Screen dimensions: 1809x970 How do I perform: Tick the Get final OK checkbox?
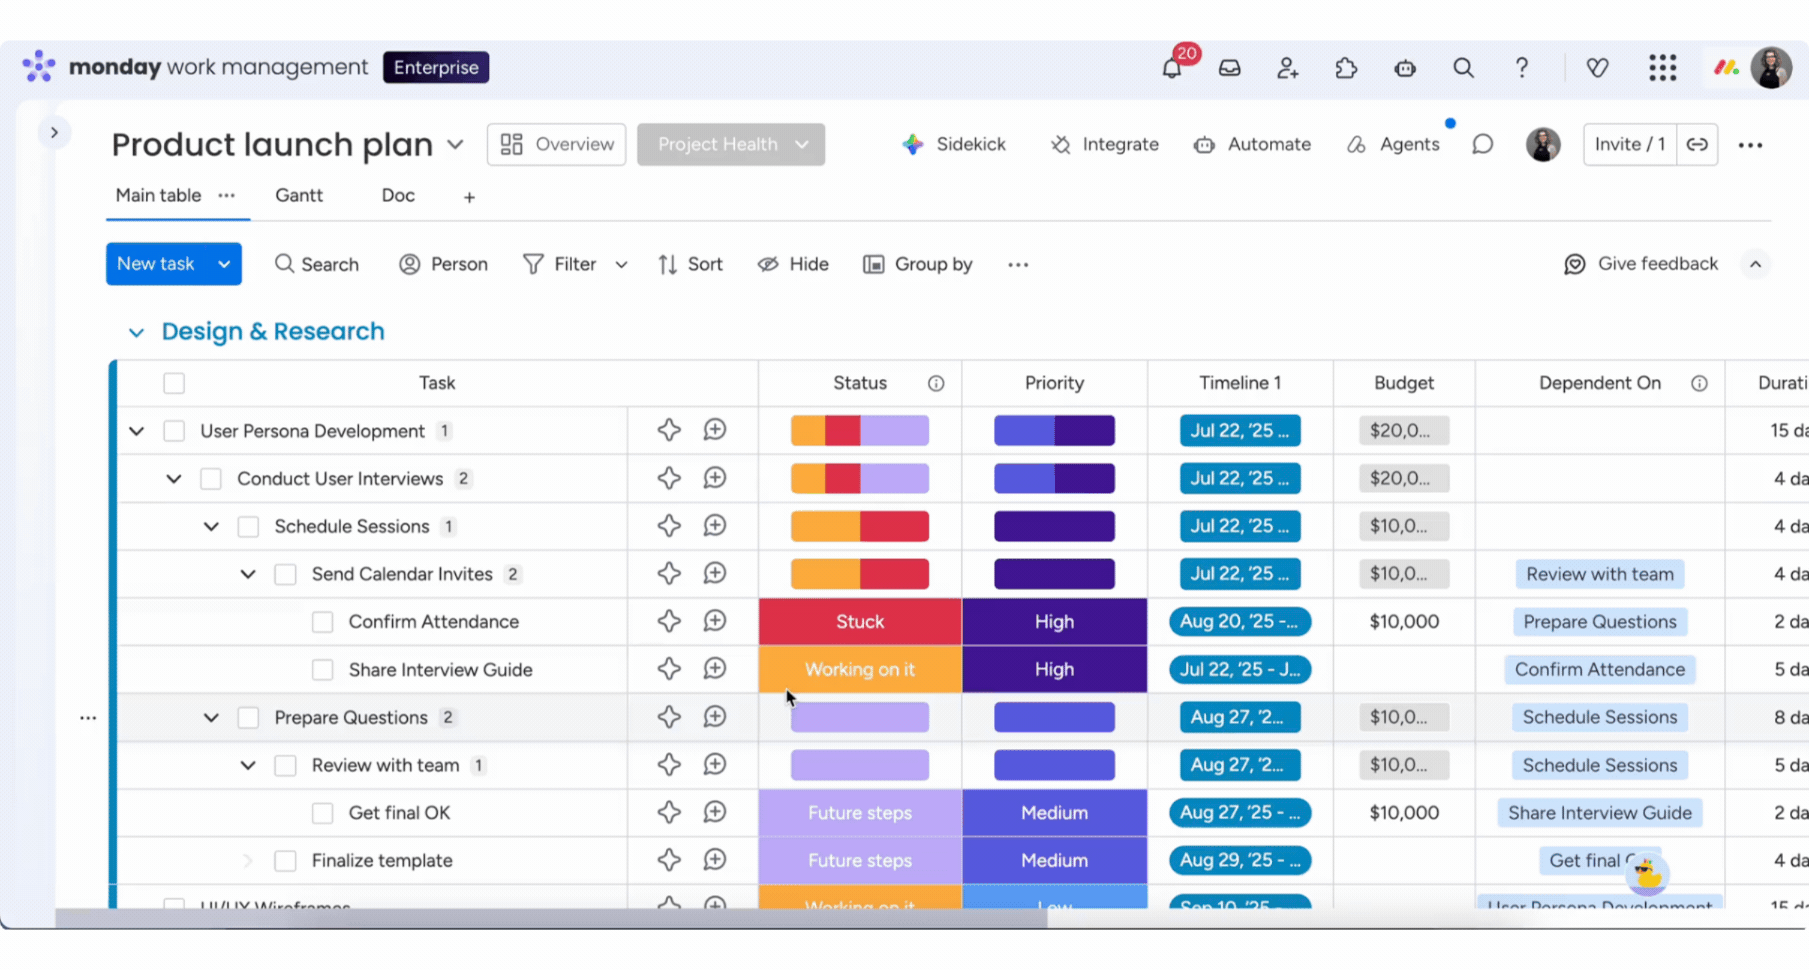[322, 813]
